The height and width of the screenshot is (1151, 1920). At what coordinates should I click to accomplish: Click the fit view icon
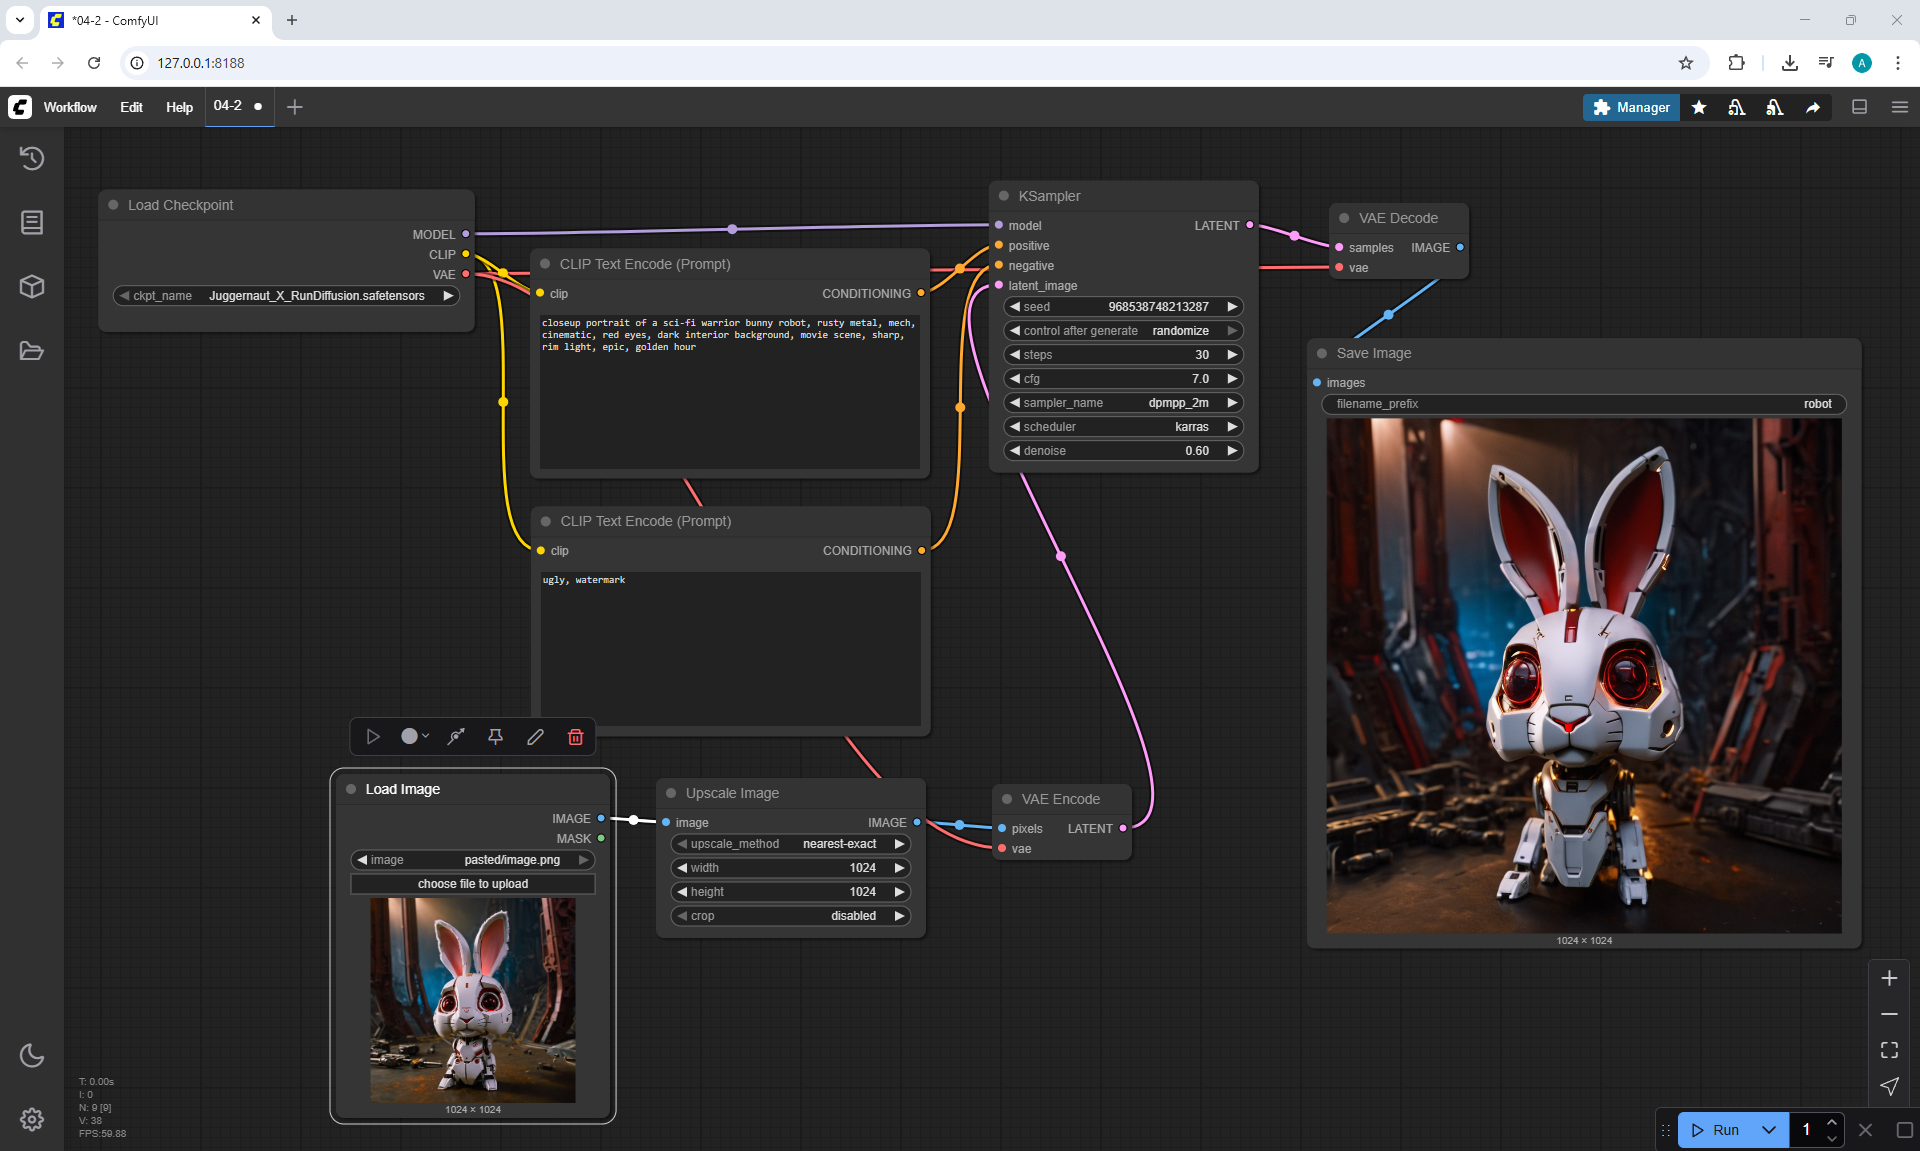[x=1889, y=1050]
